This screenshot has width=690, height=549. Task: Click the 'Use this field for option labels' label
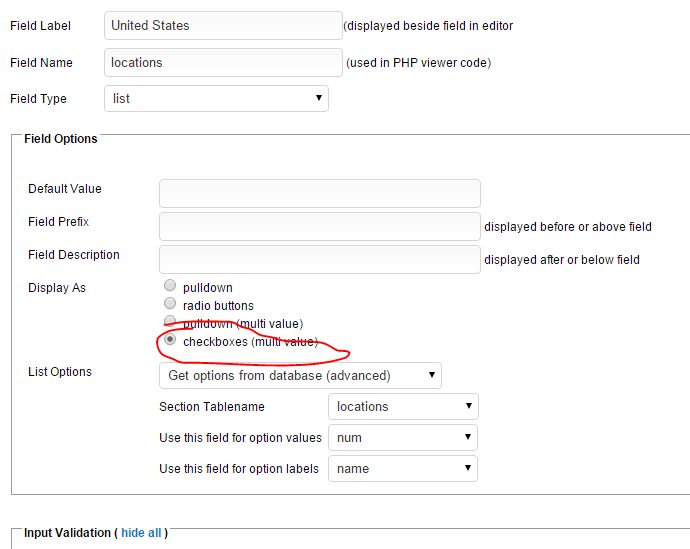click(239, 469)
